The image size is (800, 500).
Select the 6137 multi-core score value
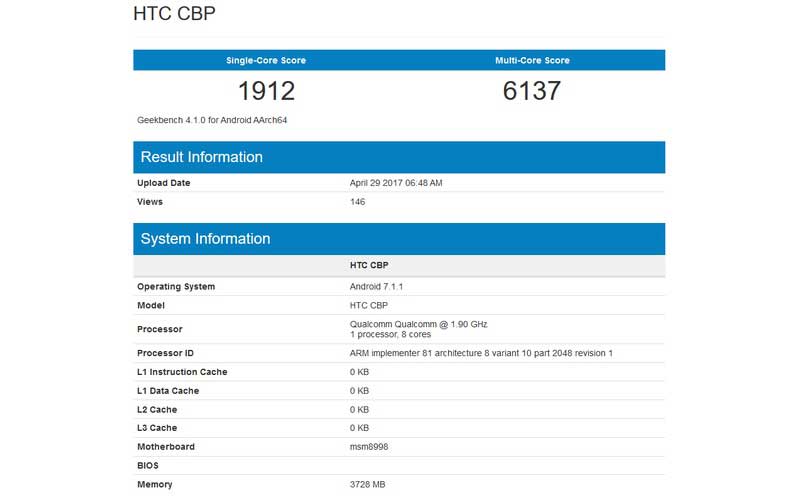click(x=532, y=91)
